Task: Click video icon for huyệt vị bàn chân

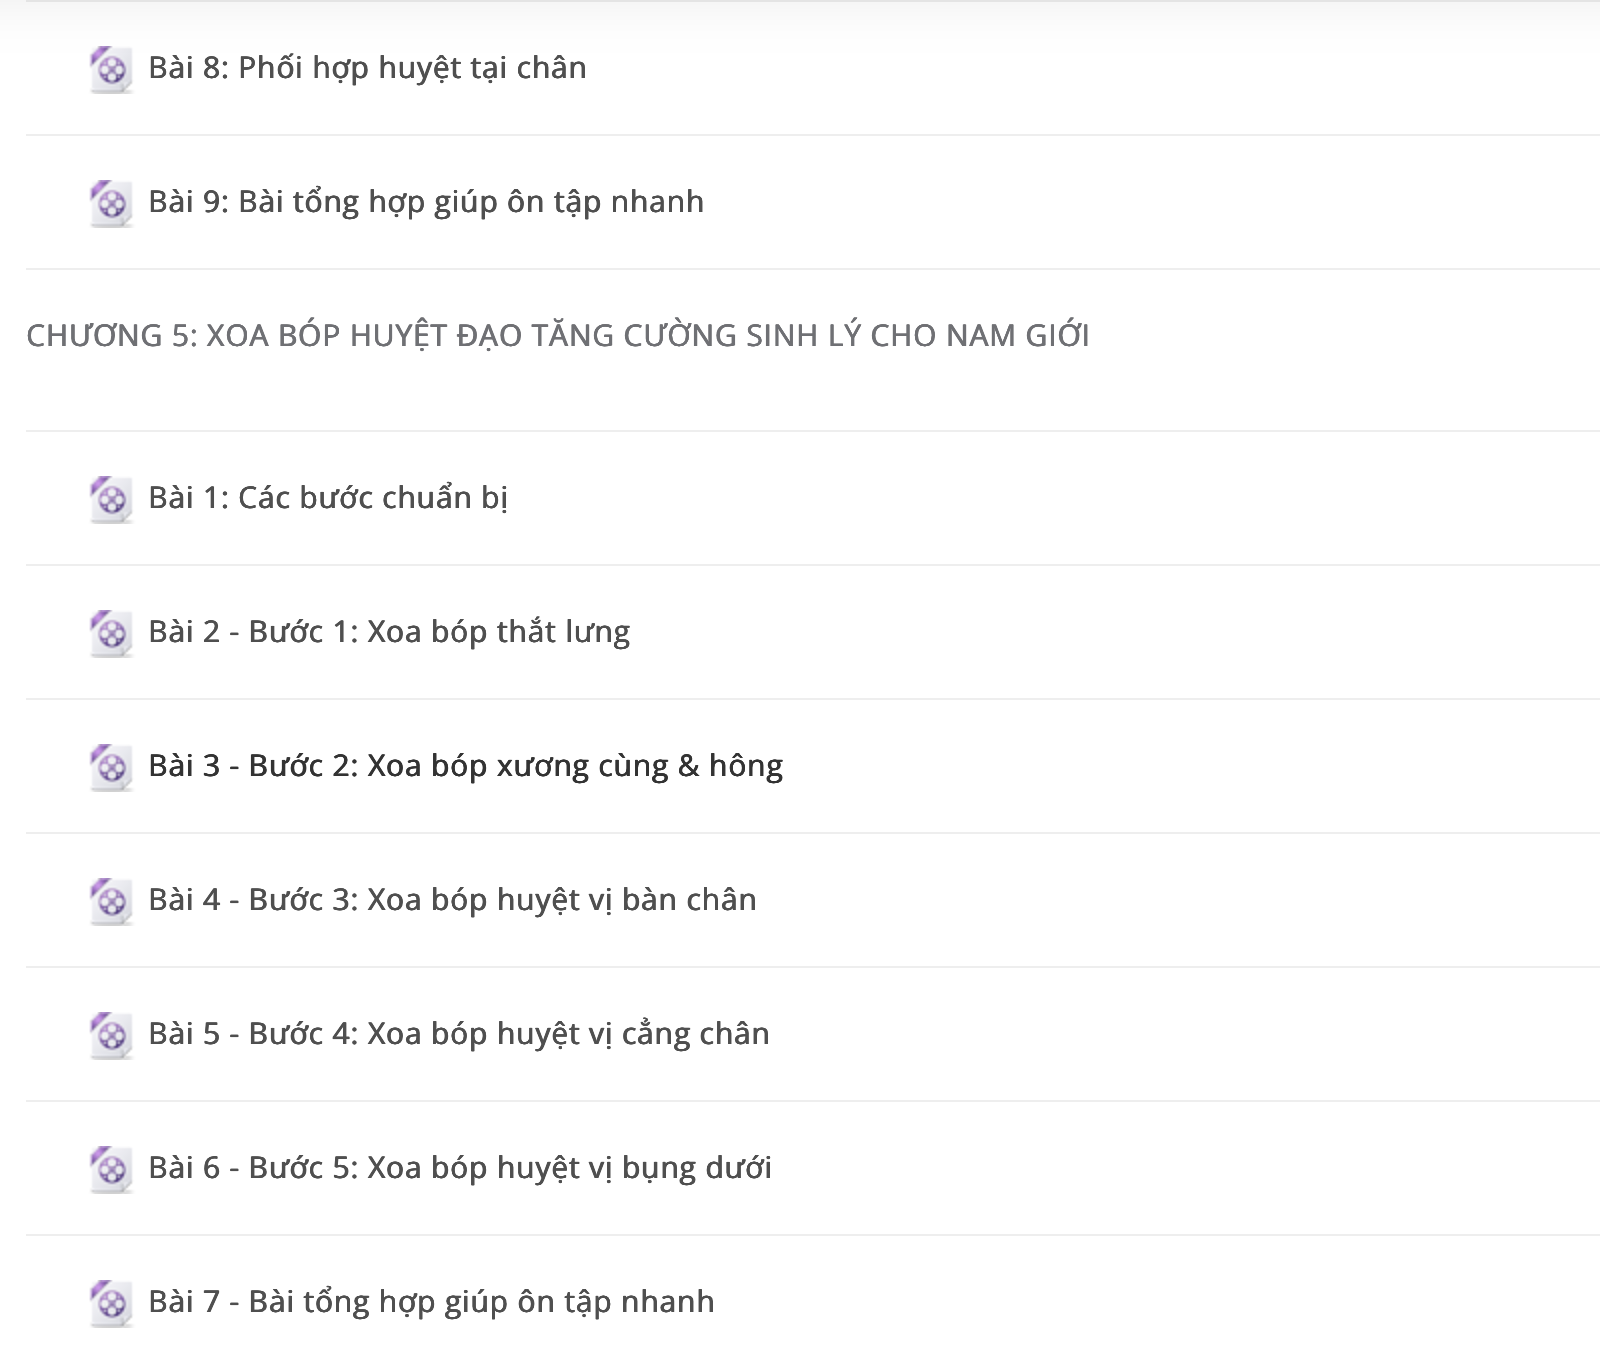Action: point(111,901)
